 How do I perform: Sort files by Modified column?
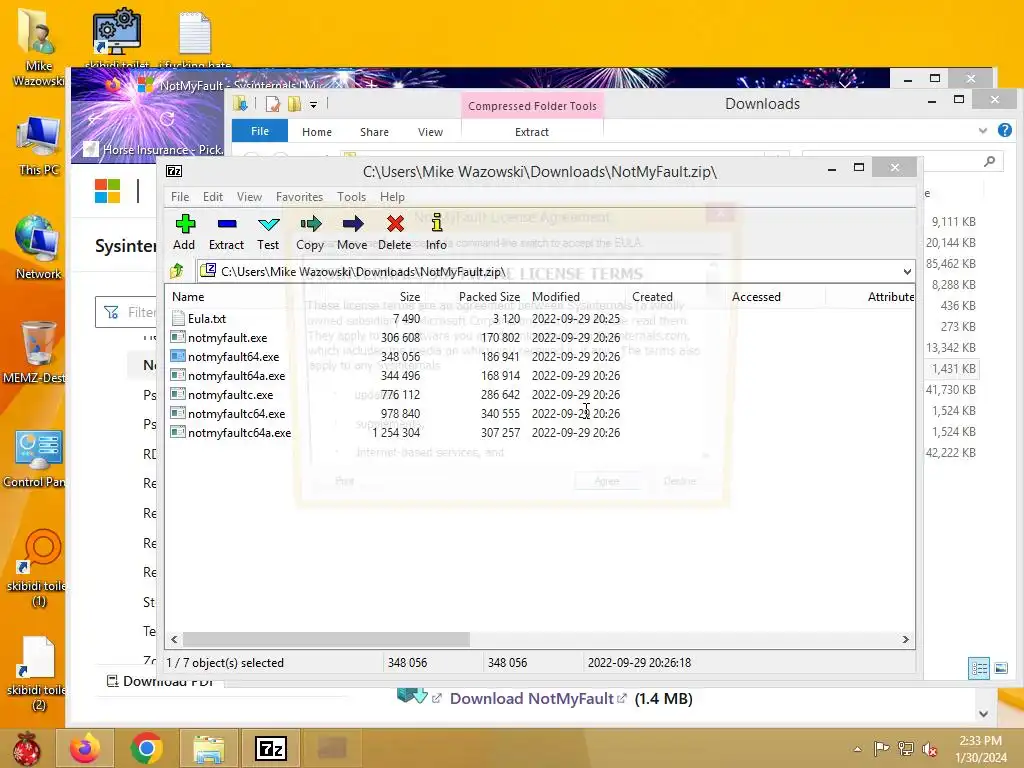(x=556, y=296)
